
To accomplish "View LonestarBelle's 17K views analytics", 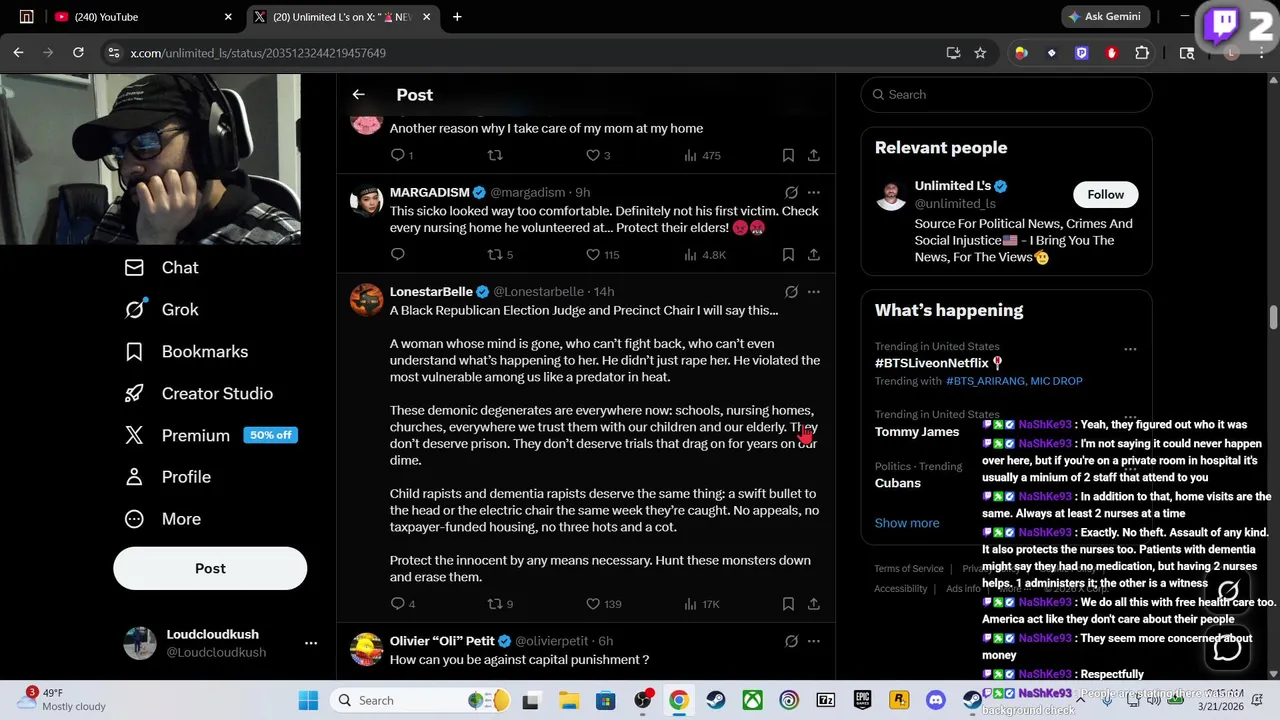I will pyautogui.click(x=701, y=603).
